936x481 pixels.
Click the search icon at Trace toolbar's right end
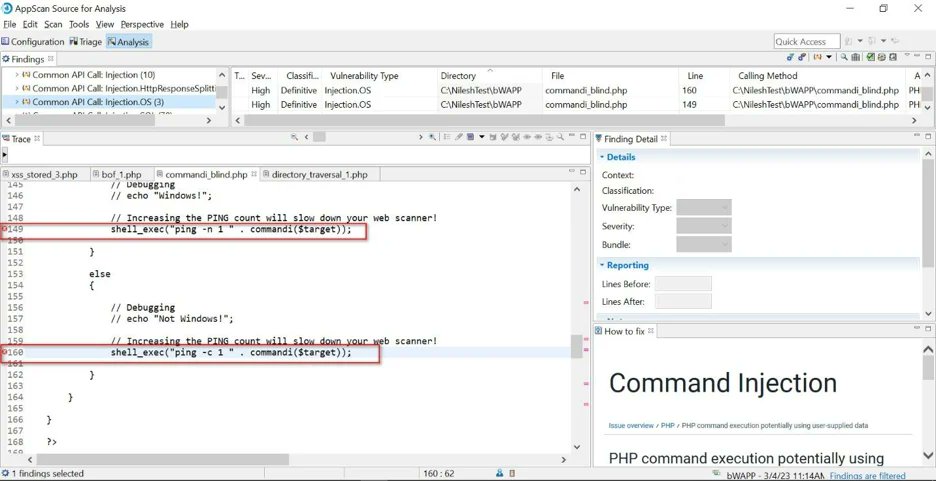click(x=561, y=137)
